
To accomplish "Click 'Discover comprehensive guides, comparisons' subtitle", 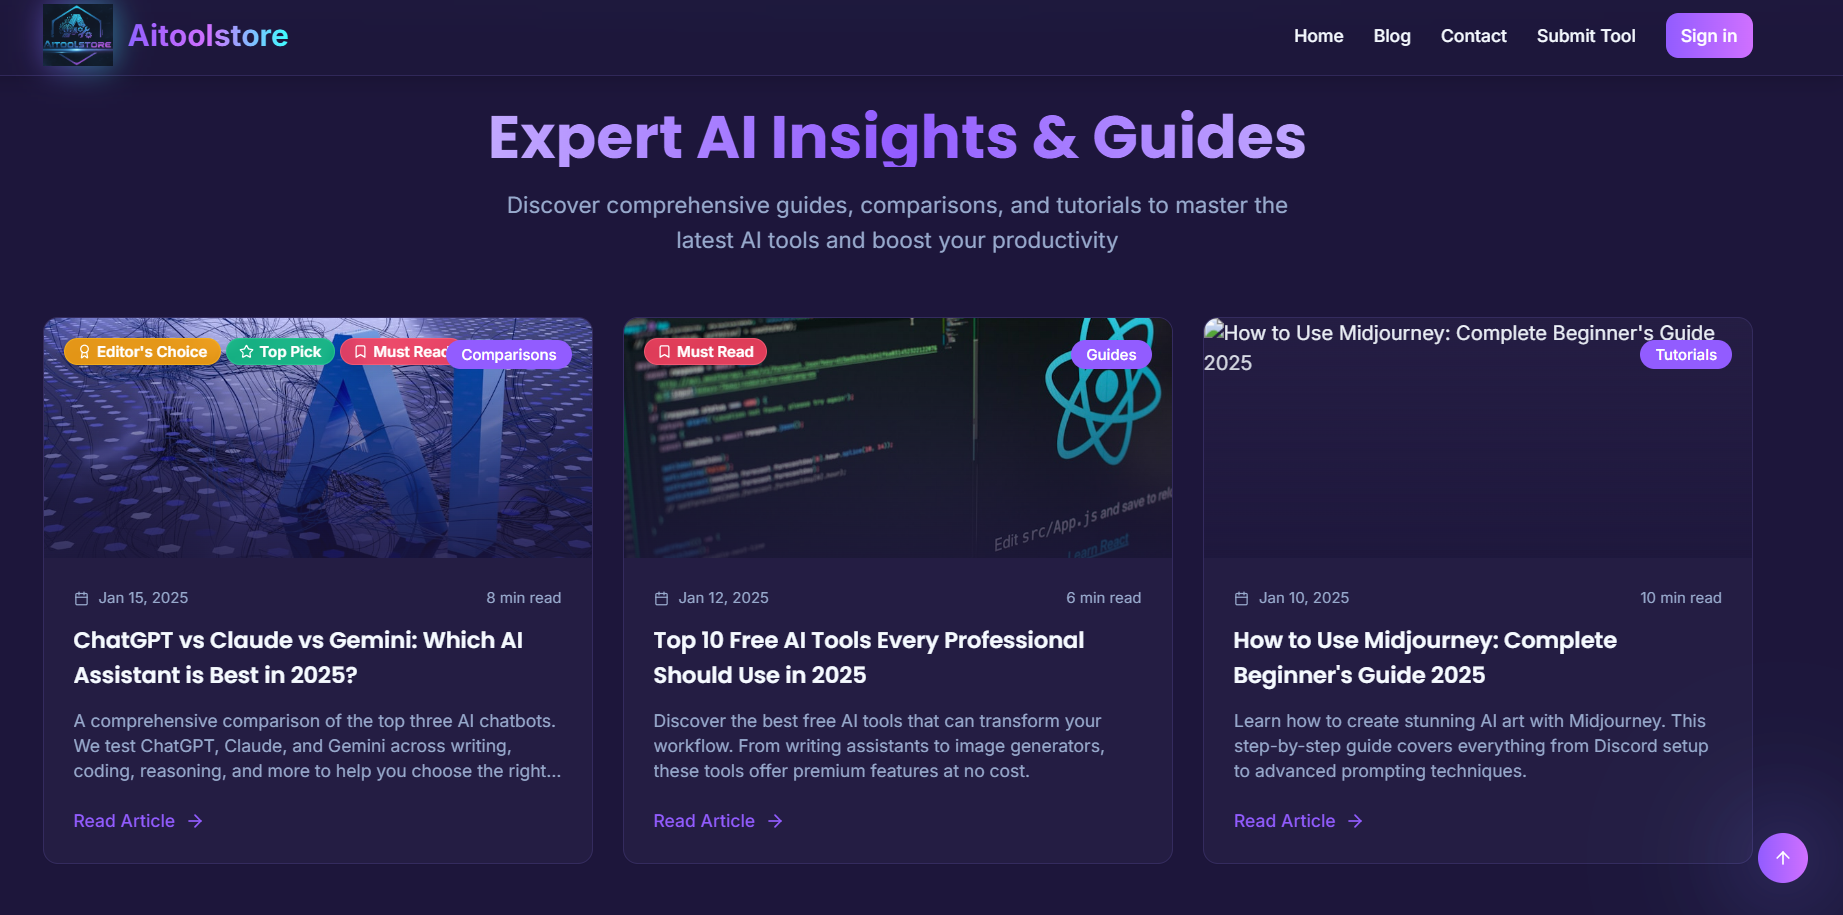I will tap(897, 223).
